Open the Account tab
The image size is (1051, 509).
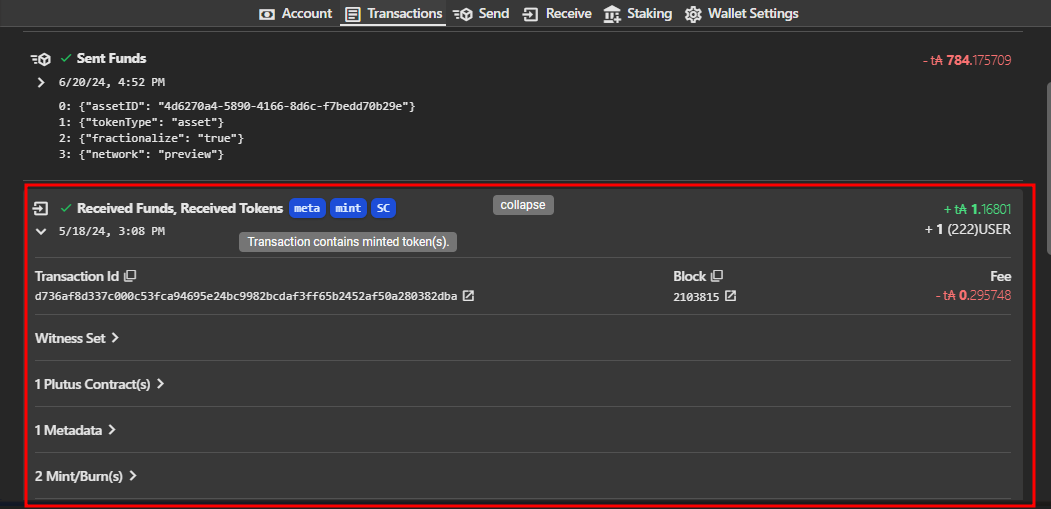tap(295, 14)
